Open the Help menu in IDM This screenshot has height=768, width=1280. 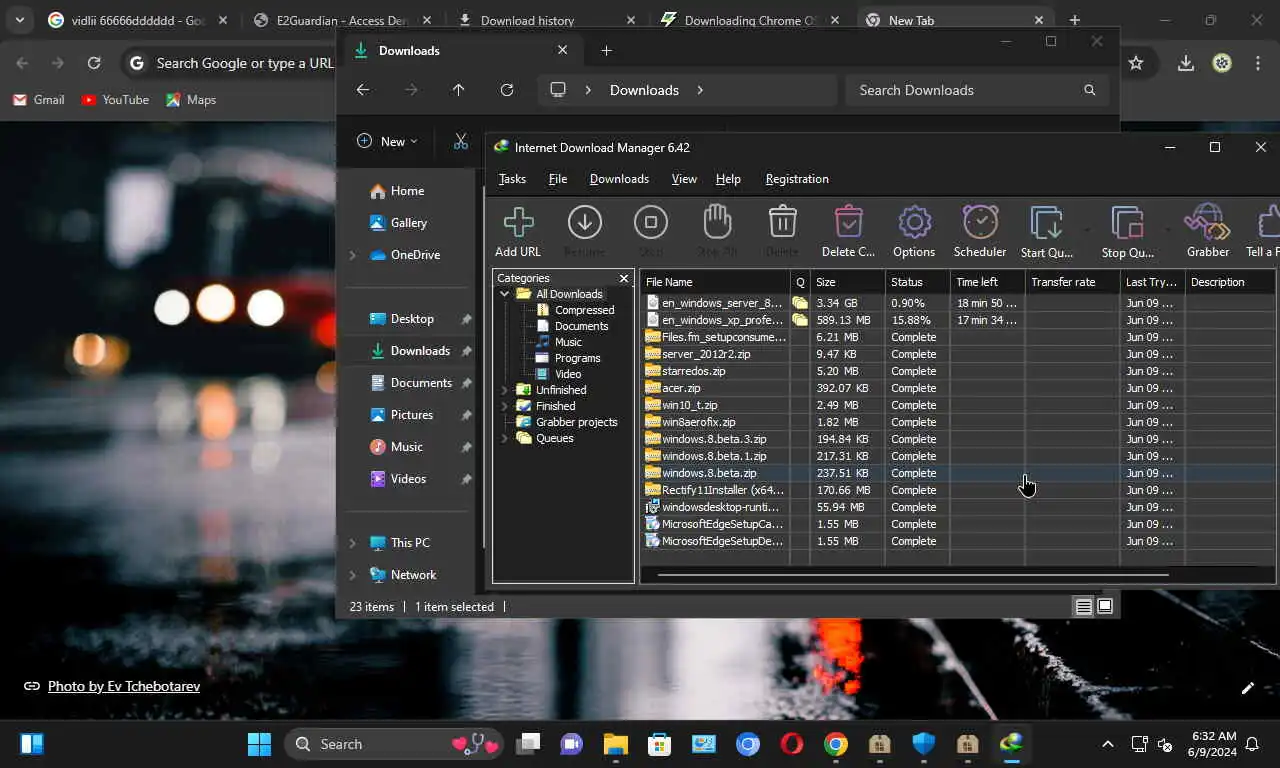click(728, 179)
